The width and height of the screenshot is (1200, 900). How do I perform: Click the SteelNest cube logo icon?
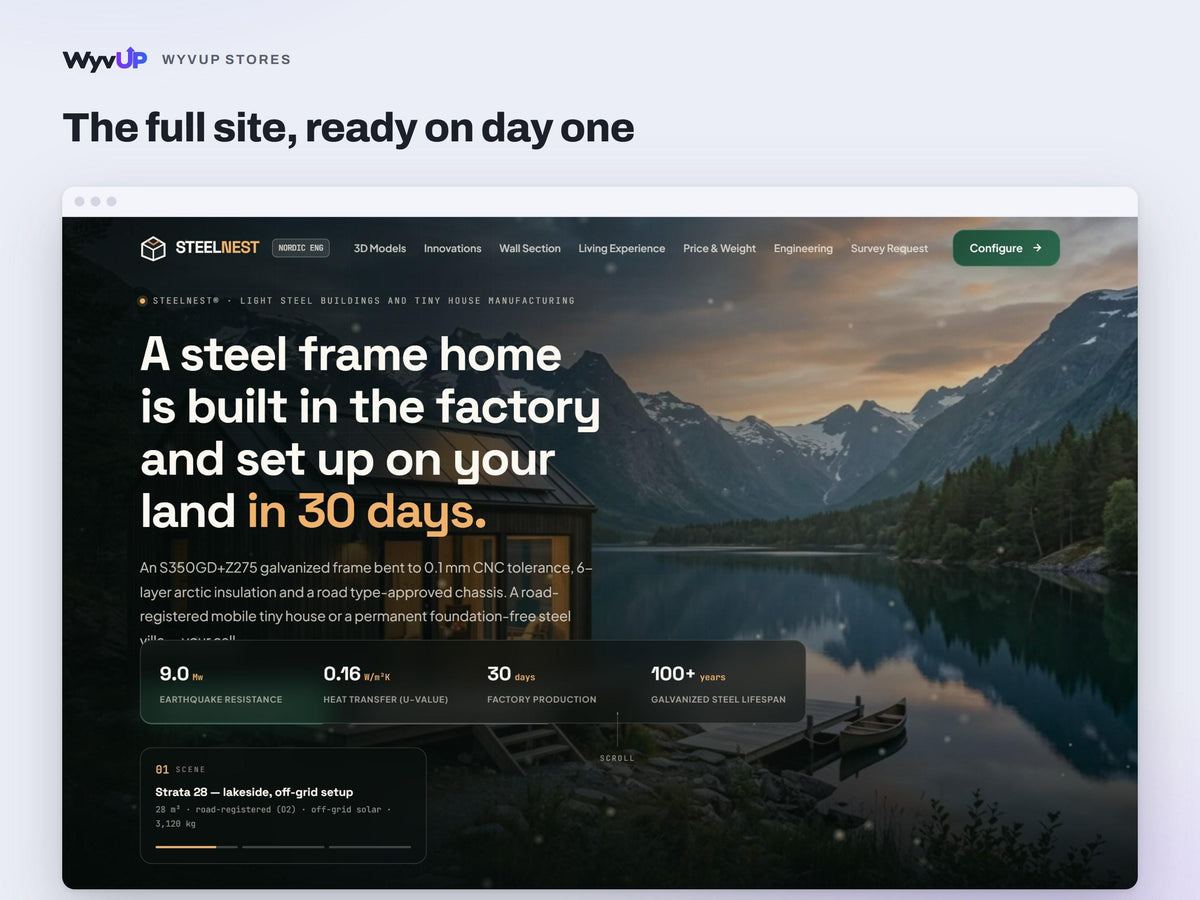[153, 248]
